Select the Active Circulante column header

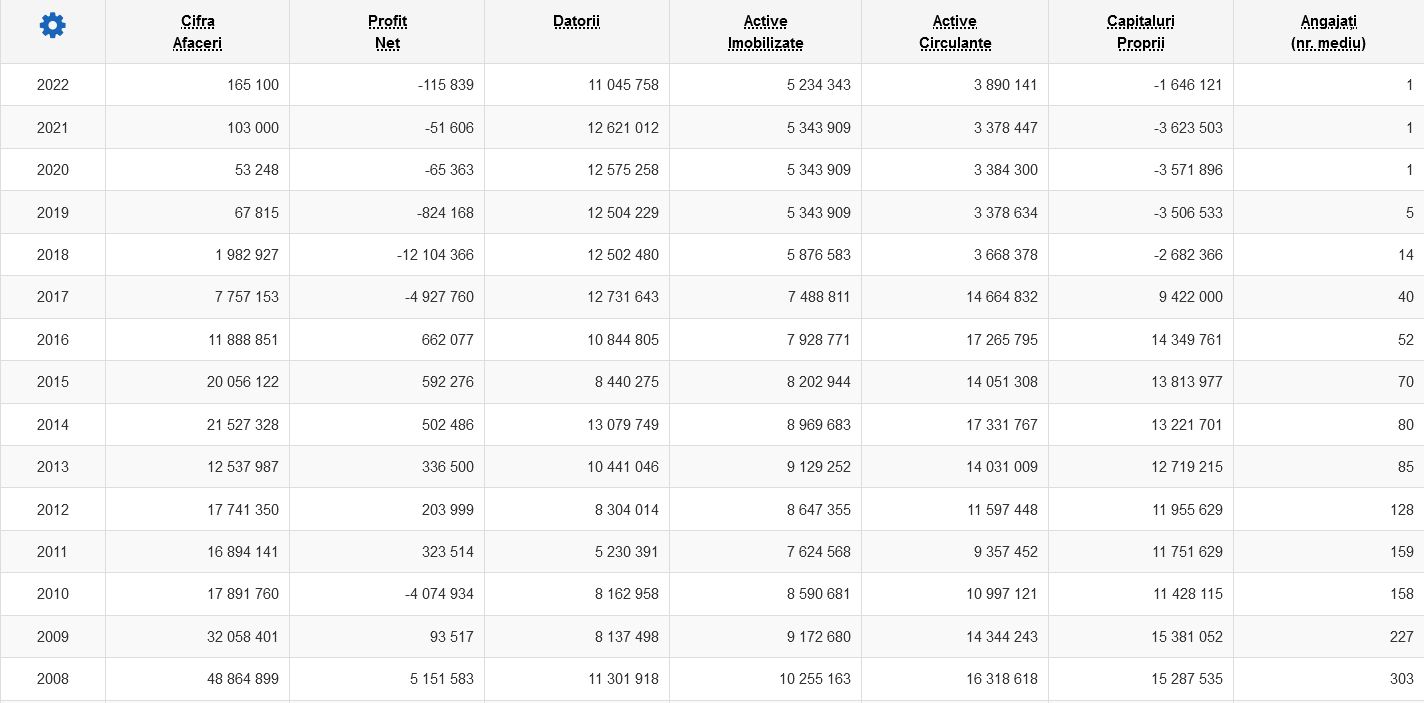coord(955,32)
